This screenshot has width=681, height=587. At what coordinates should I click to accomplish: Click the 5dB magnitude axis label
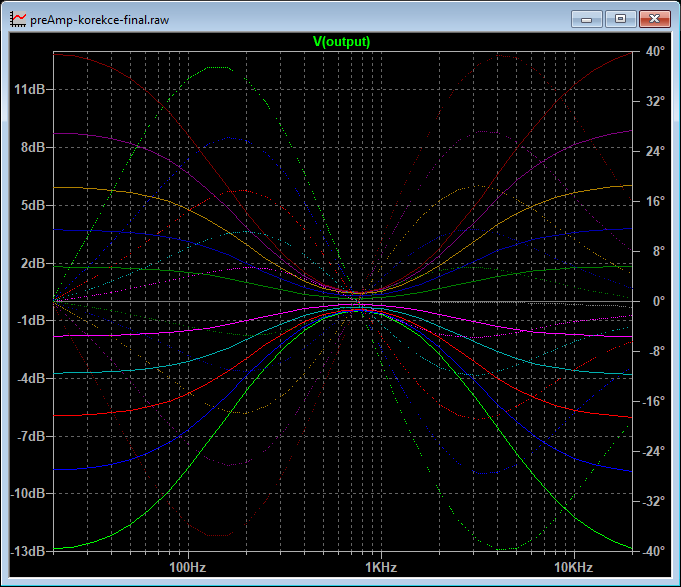[33, 205]
